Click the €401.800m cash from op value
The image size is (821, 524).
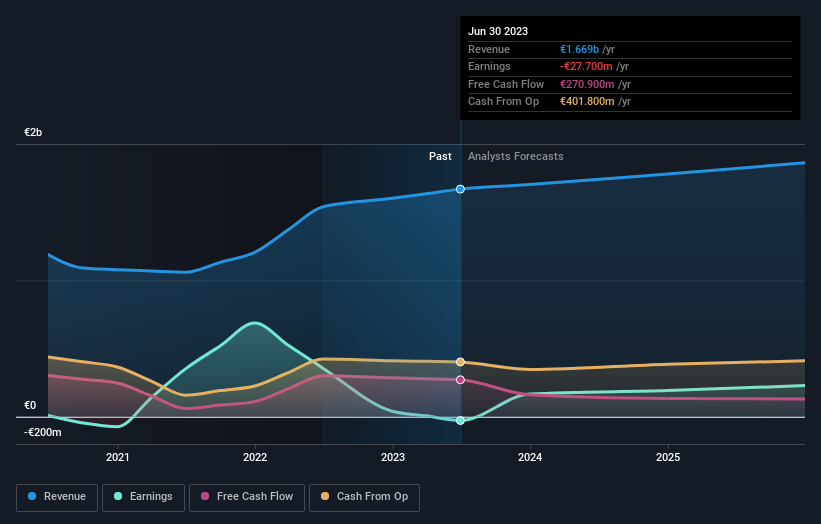point(587,102)
